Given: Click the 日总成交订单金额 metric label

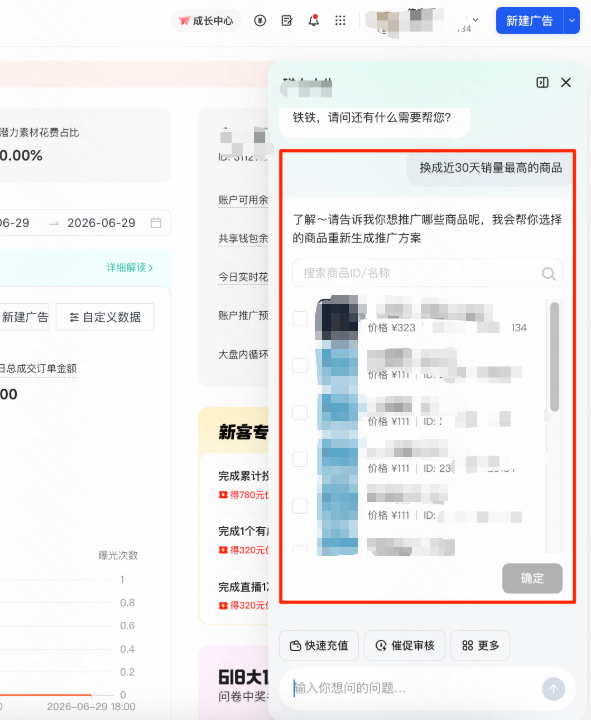Looking at the screenshot, I should (38, 368).
